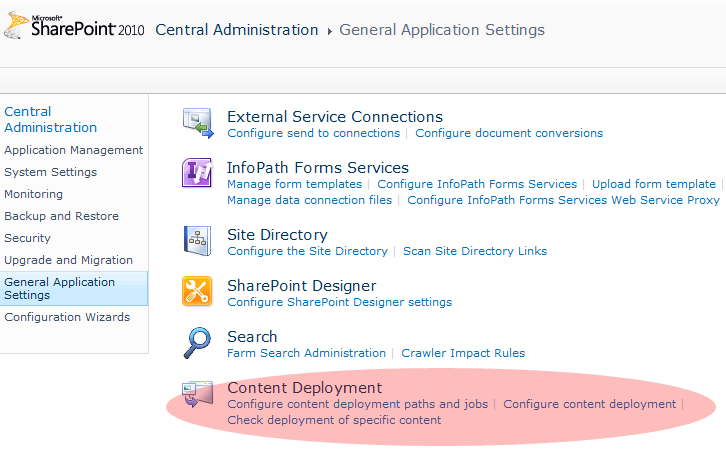
Task: Click the Site Directory icon
Action: click(x=197, y=242)
